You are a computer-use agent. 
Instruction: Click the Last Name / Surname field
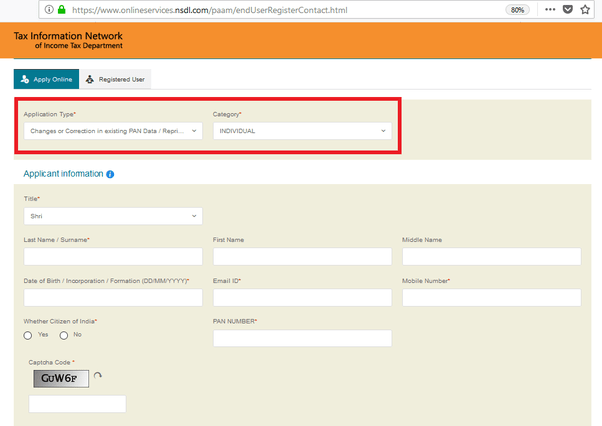[113, 256]
